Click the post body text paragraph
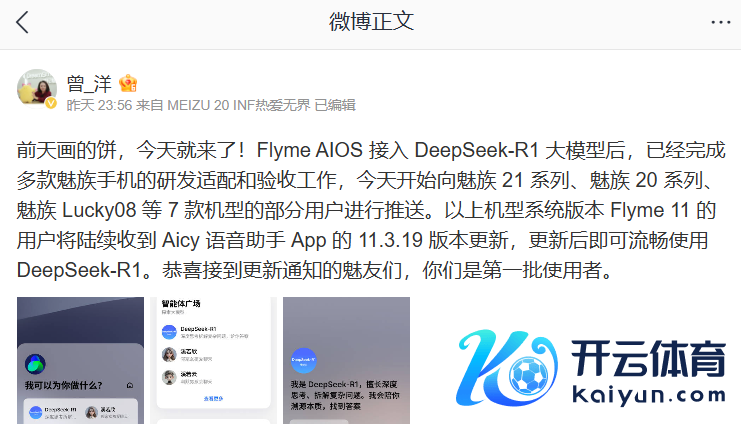Image resolution: width=741 pixels, height=428 pixels. (x=370, y=210)
